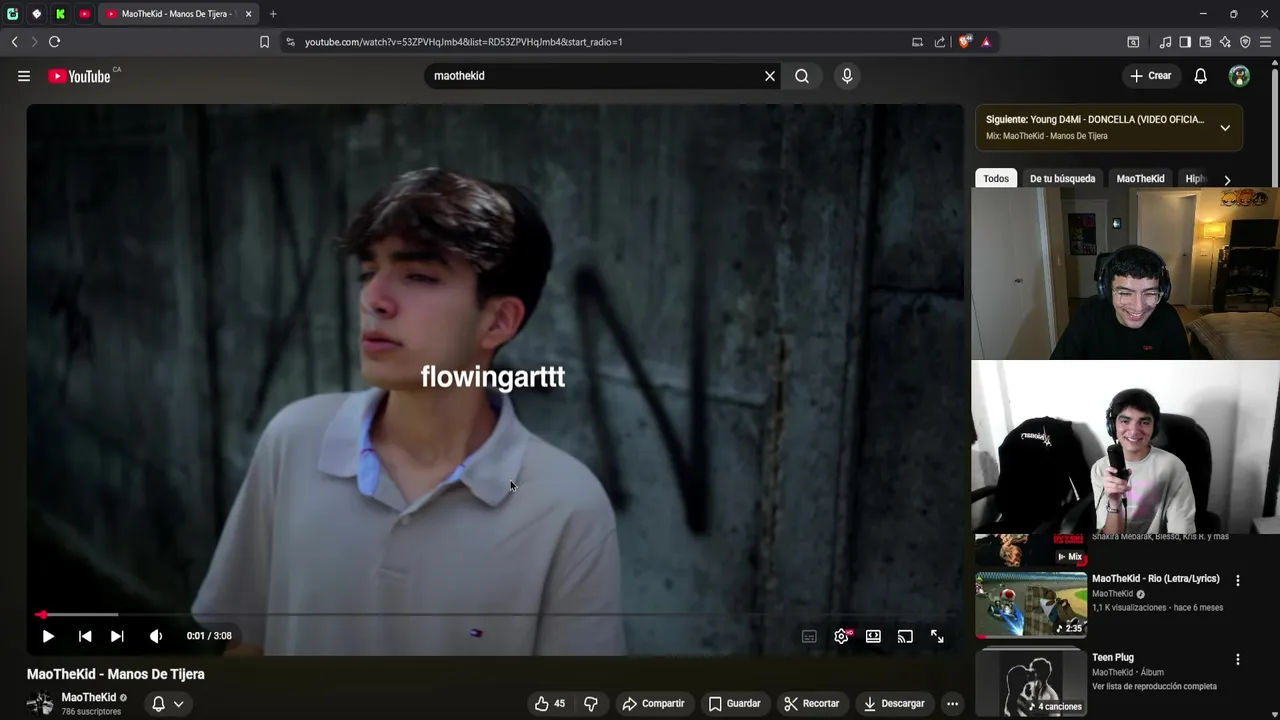Click the magnifier search button
1280x720 pixels.
click(802, 76)
